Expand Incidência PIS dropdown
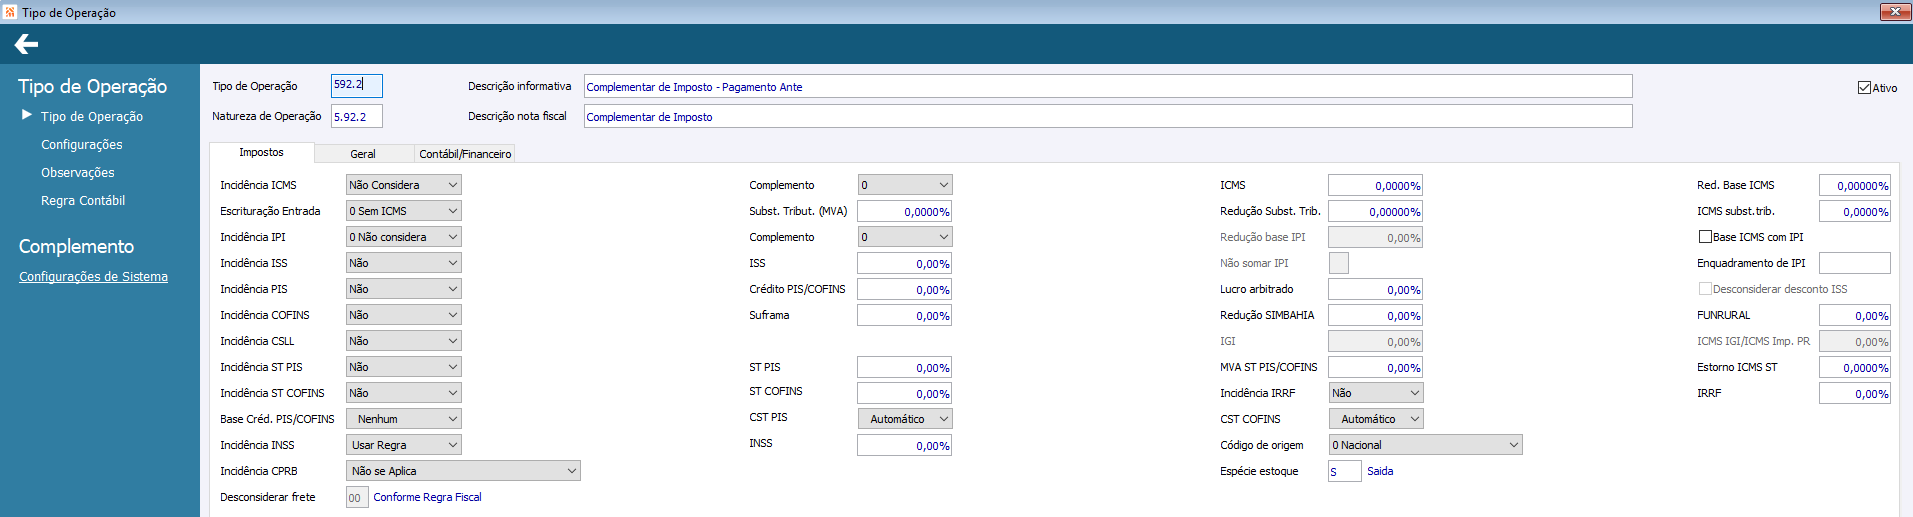Screen dimensions: 1913x517 [x=404, y=289]
